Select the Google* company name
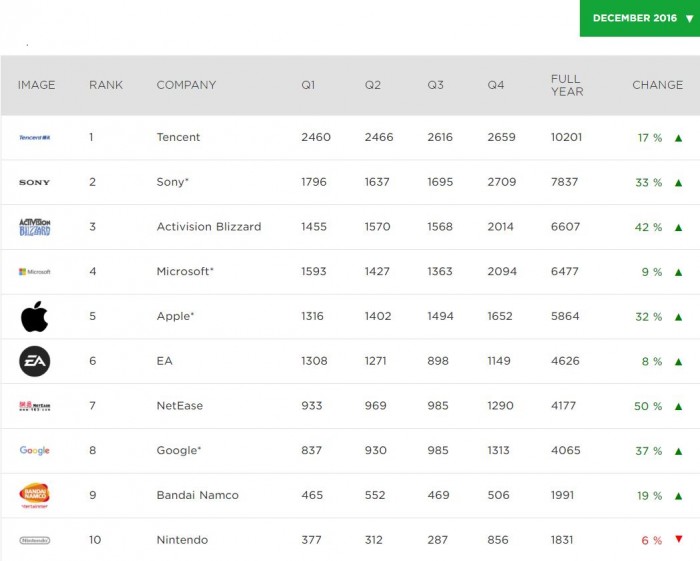 click(x=179, y=450)
